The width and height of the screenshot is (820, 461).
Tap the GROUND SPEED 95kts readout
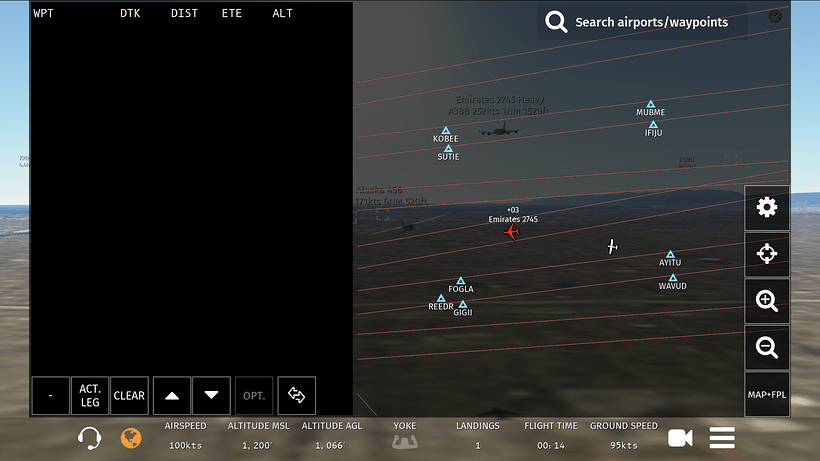pos(624,435)
